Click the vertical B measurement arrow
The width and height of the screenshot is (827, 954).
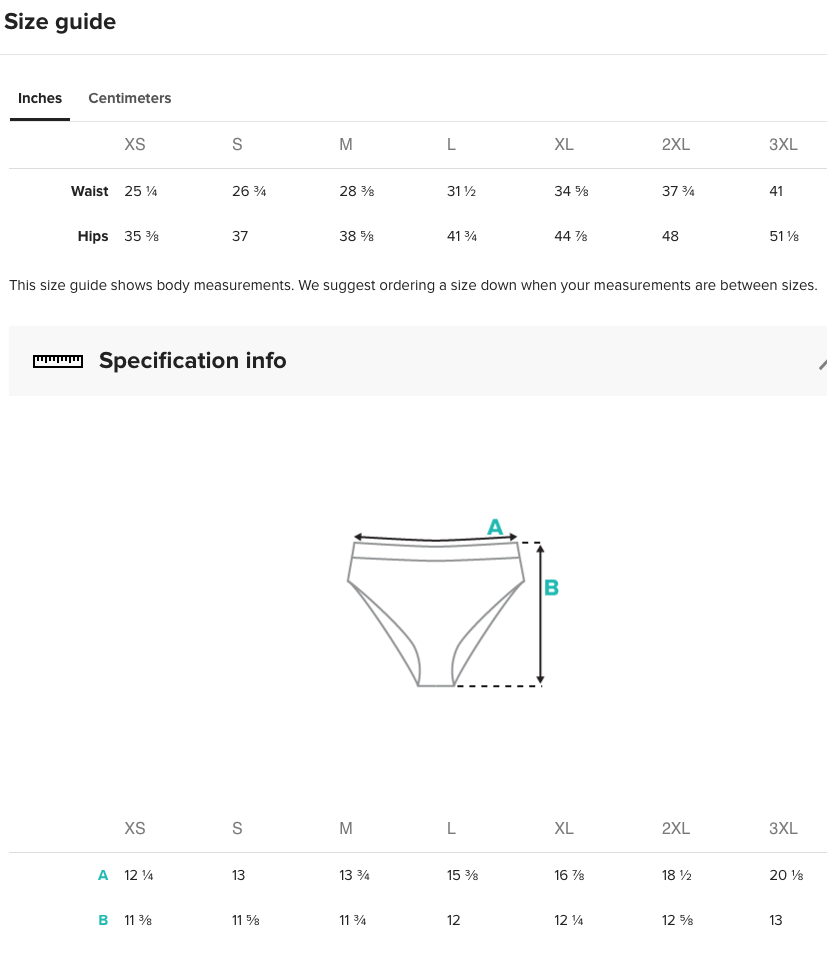click(x=540, y=615)
